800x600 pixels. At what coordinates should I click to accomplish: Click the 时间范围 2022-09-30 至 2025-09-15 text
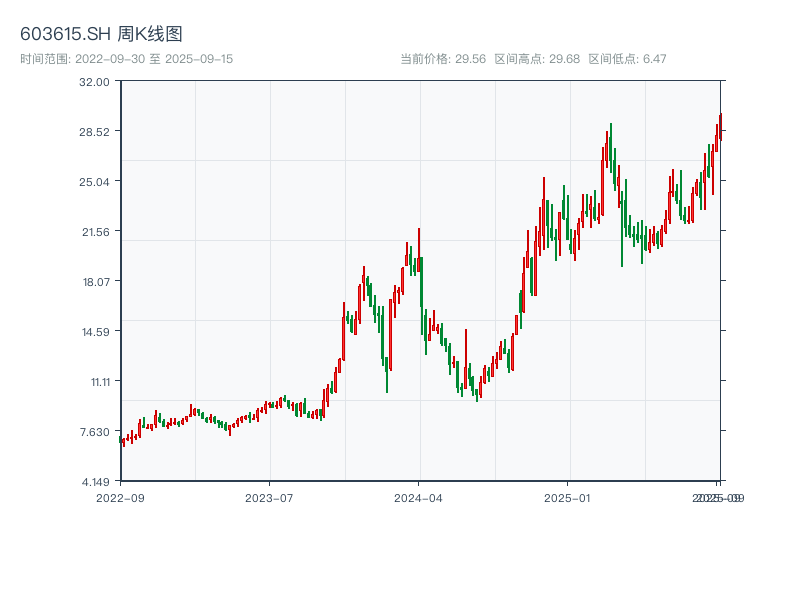tap(127, 59)
